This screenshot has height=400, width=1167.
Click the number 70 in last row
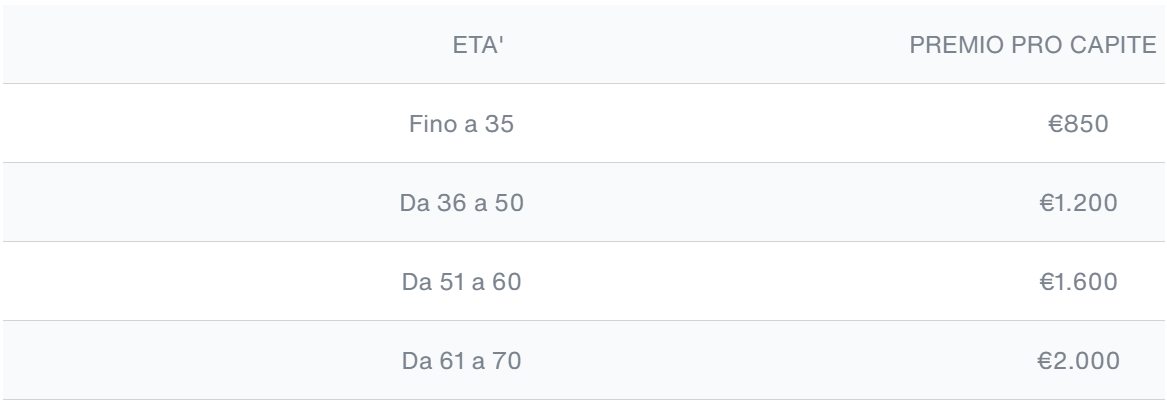(507, 361)
